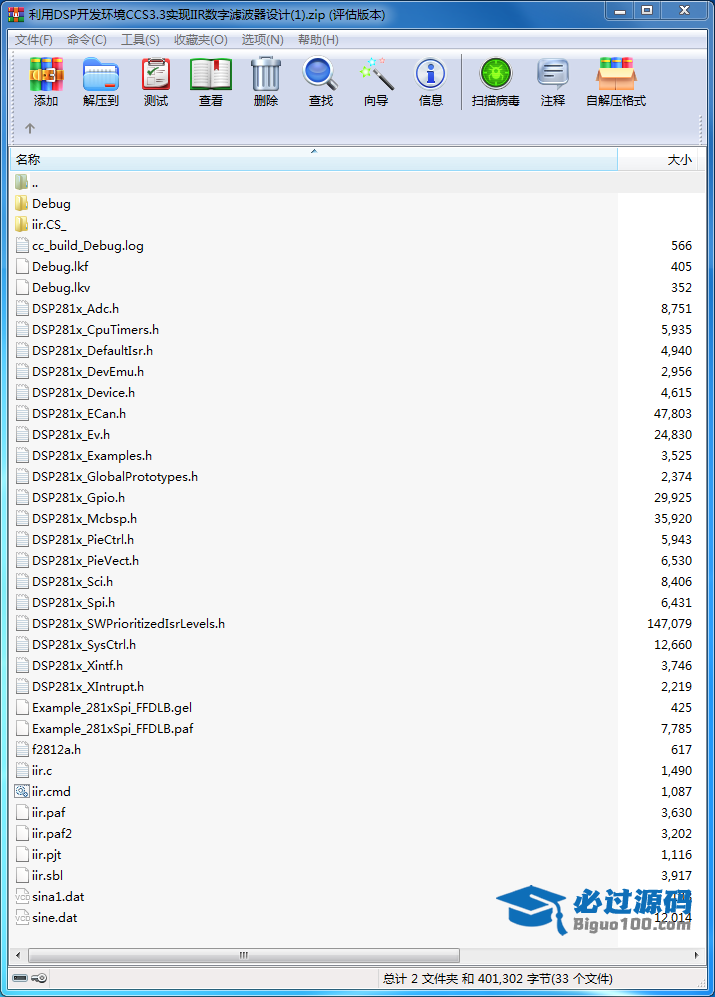Select the iir.cmd file icon
This screenshot has width=715, height=997.
click(22, 792)
